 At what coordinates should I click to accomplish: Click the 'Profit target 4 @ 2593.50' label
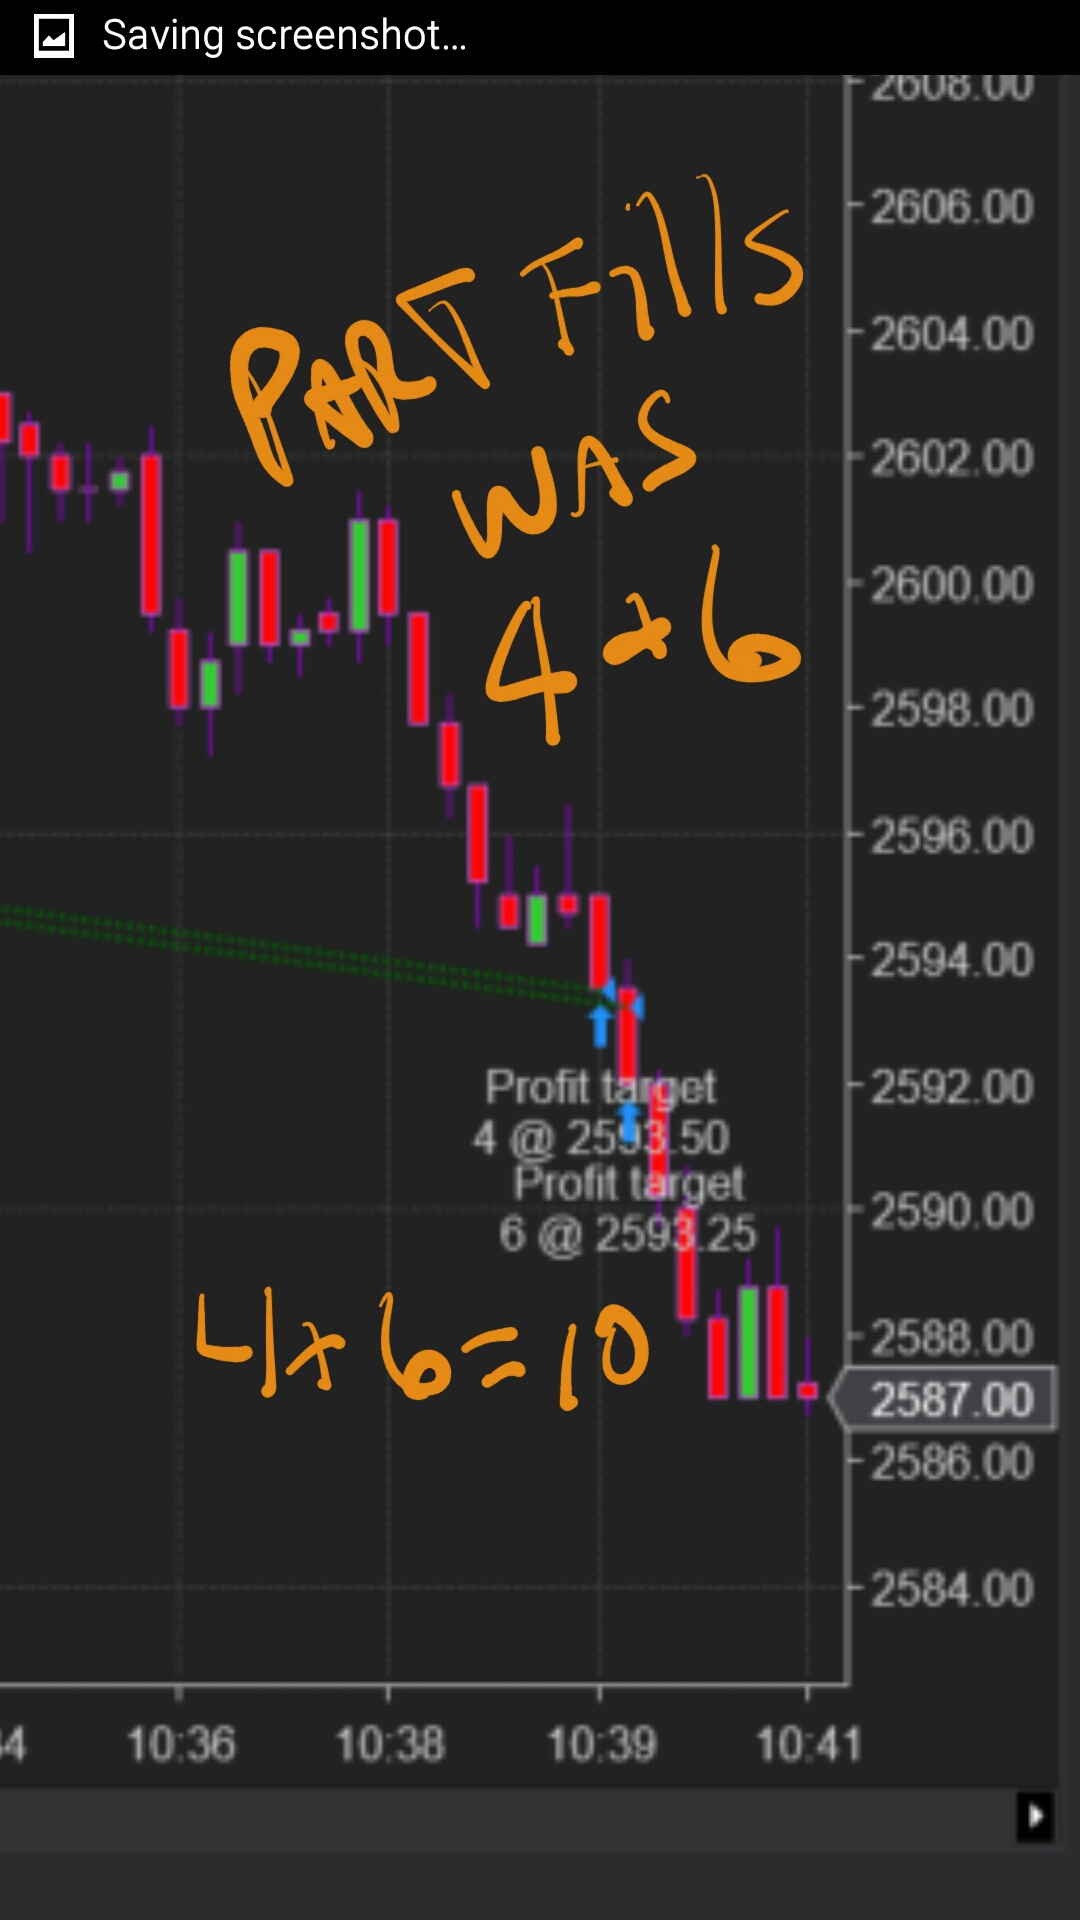[600, 1111]
